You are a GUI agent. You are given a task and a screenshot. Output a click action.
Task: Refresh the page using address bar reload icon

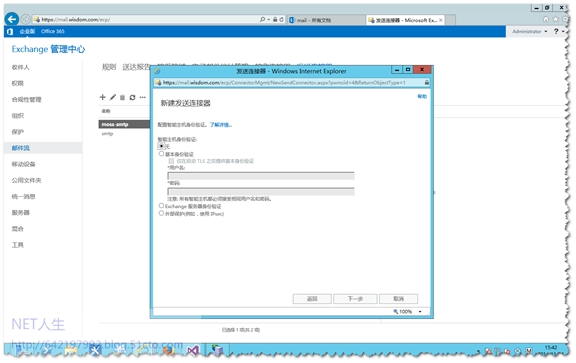tap(281, 19)
